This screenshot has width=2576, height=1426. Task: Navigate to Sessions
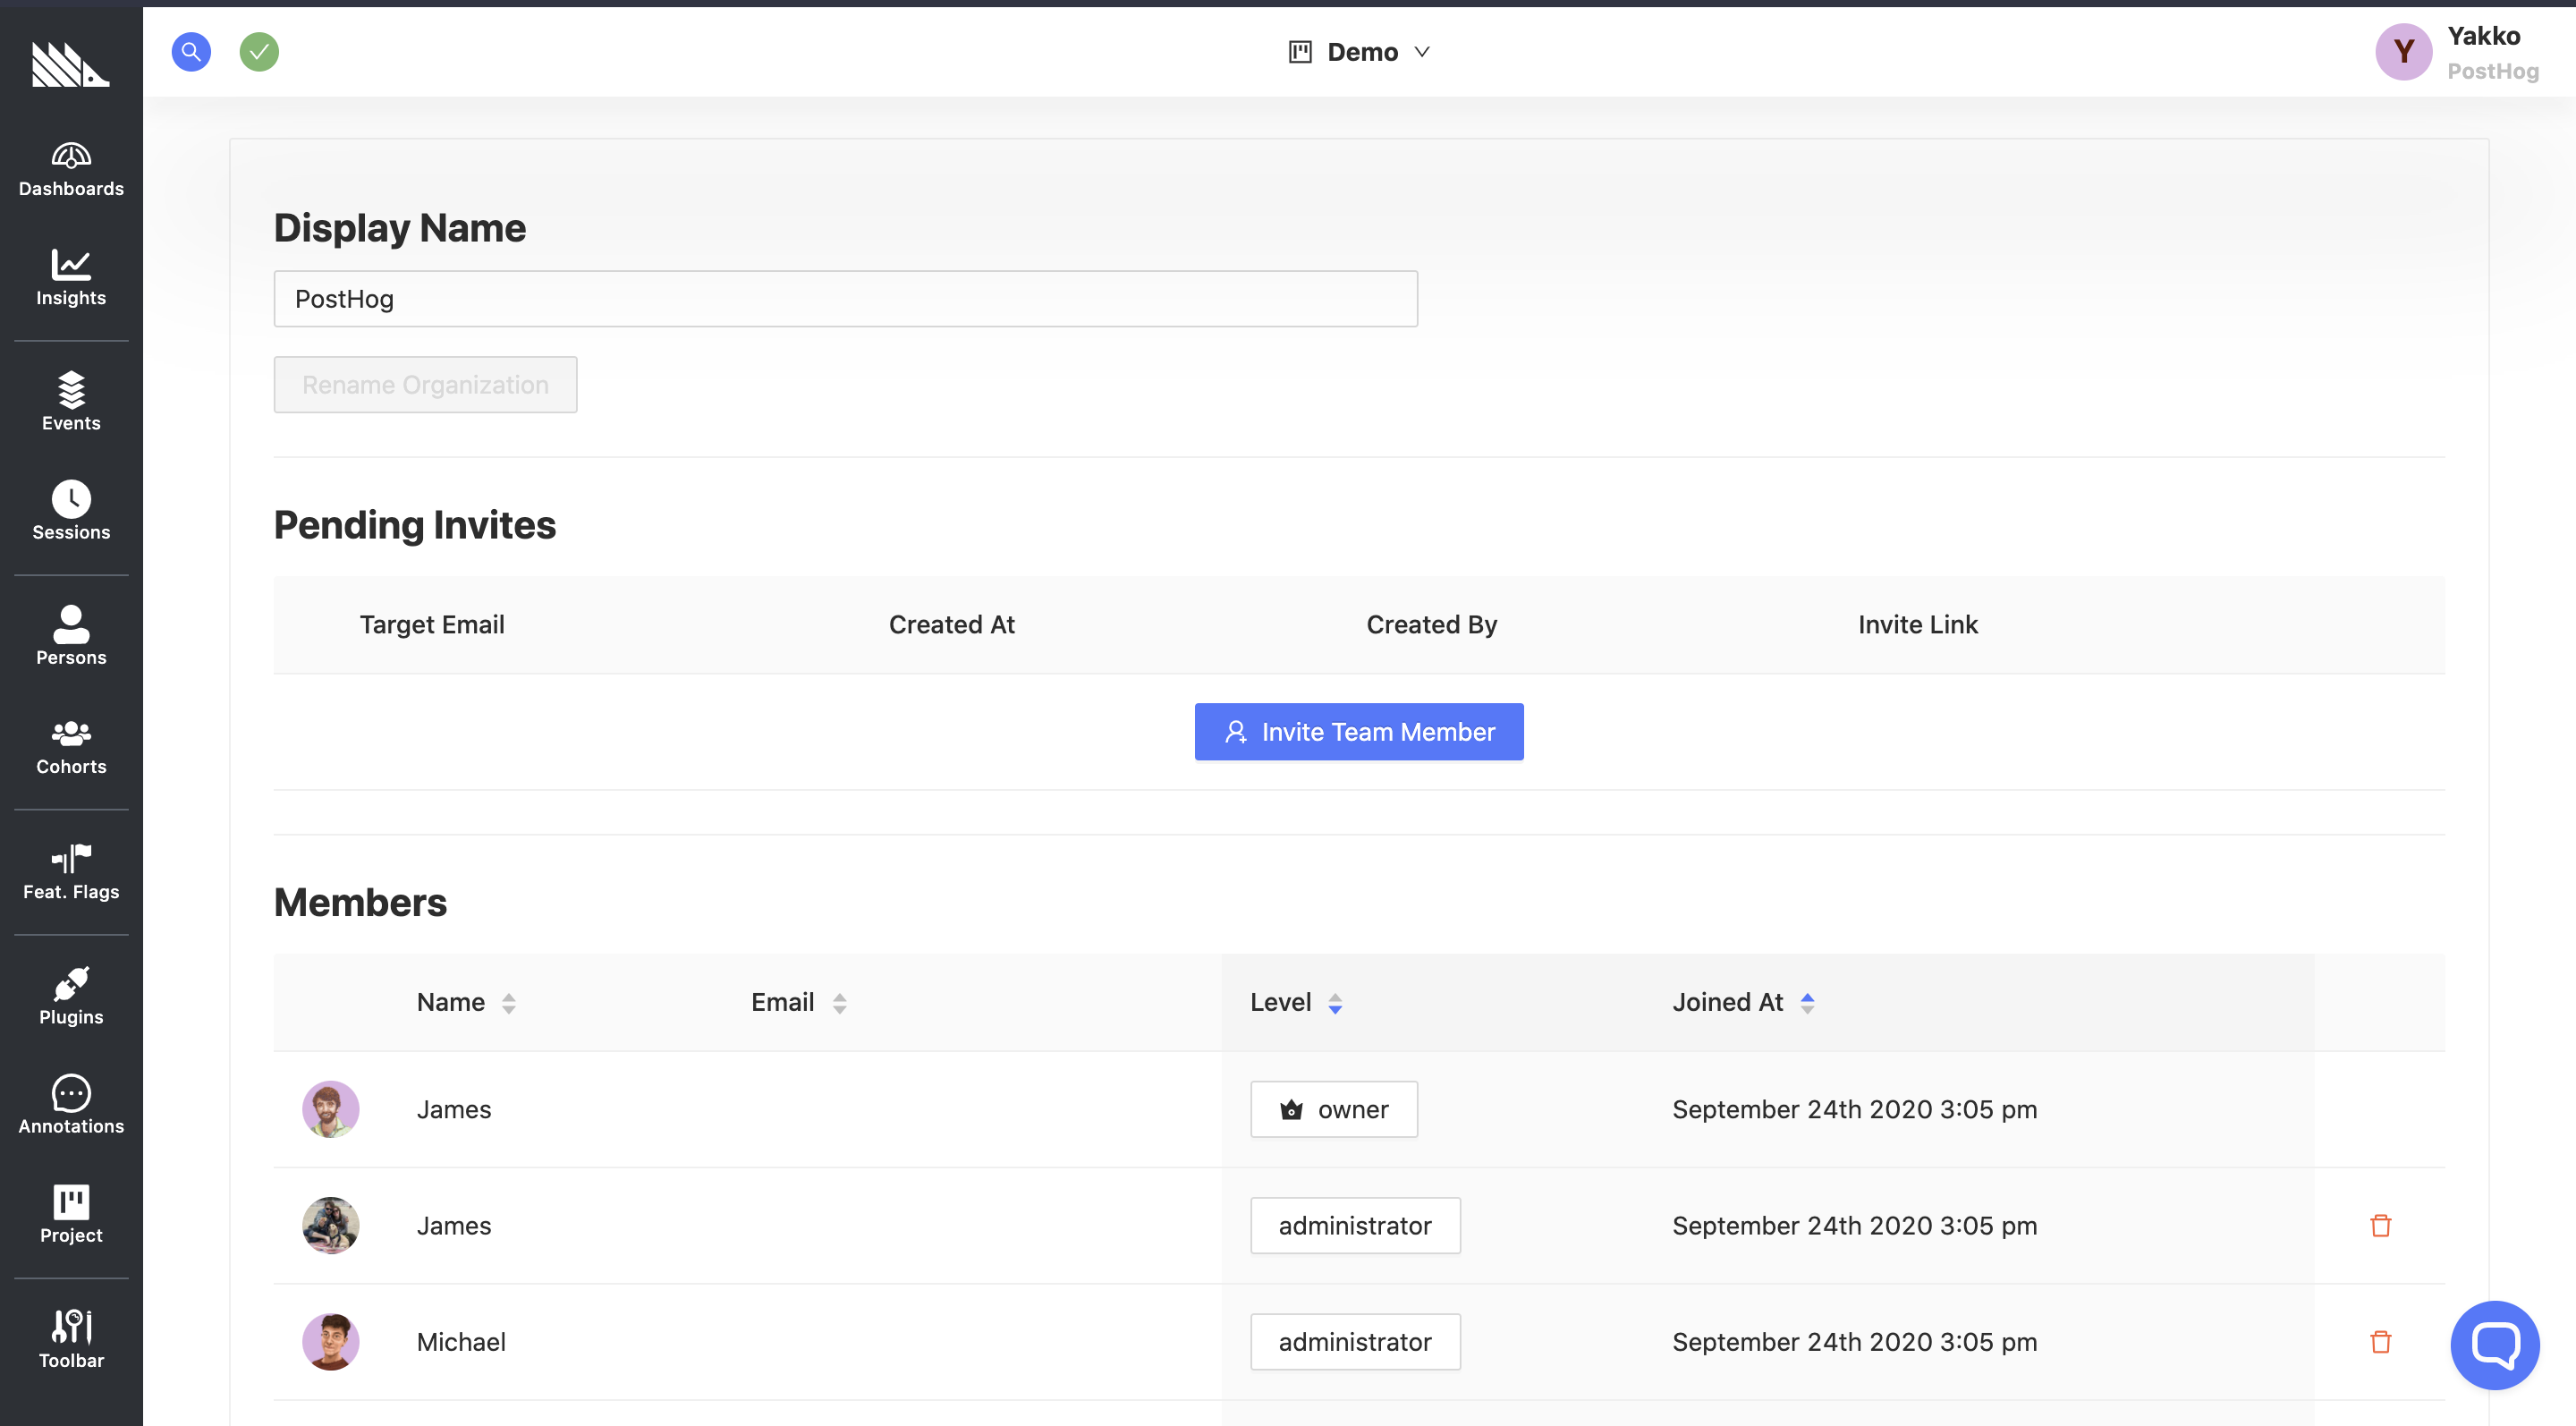[71, 512]
